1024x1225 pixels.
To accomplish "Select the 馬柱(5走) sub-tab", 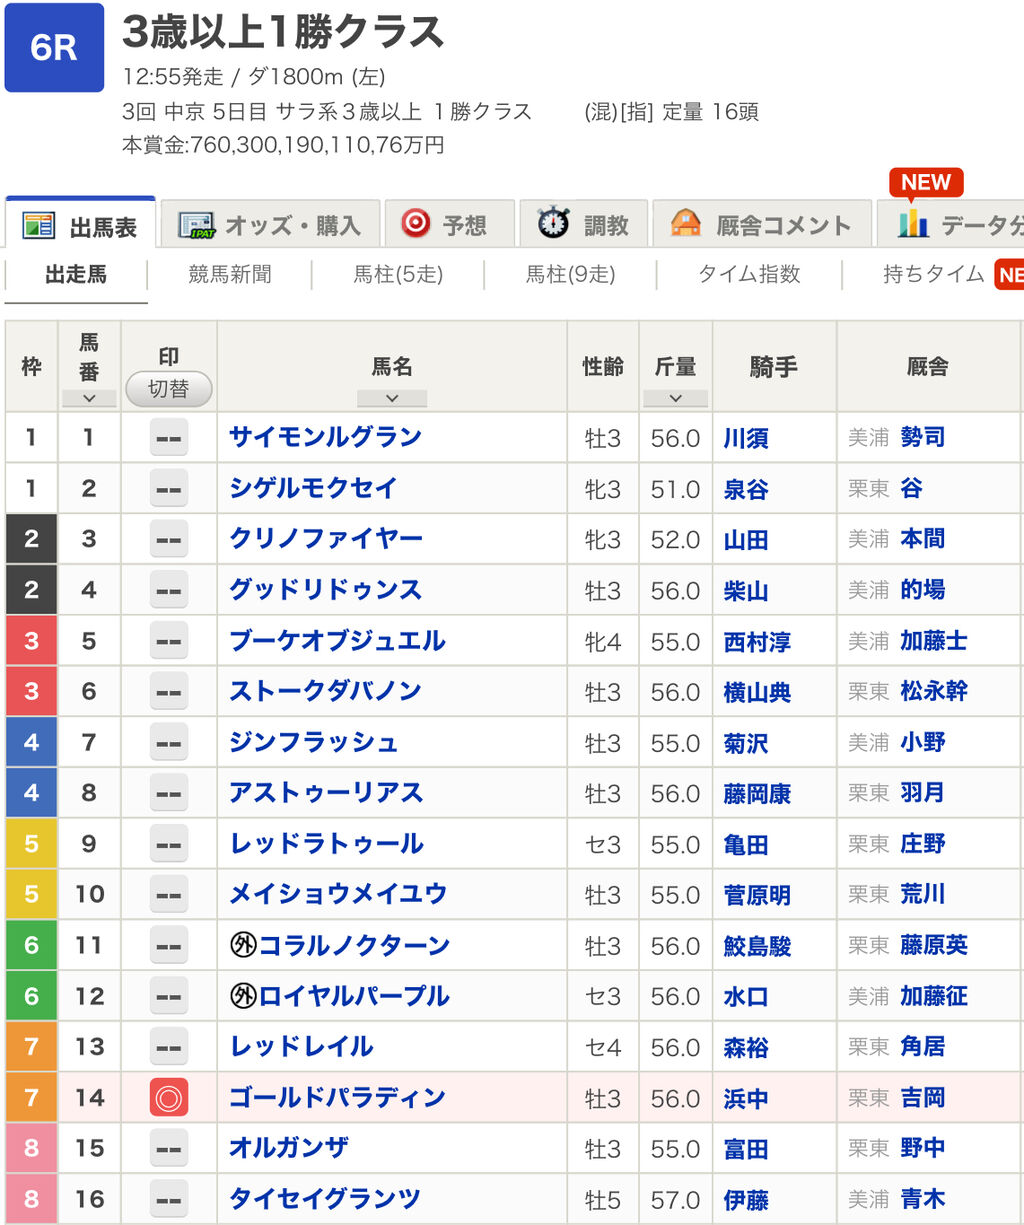I will click(398, 275).
